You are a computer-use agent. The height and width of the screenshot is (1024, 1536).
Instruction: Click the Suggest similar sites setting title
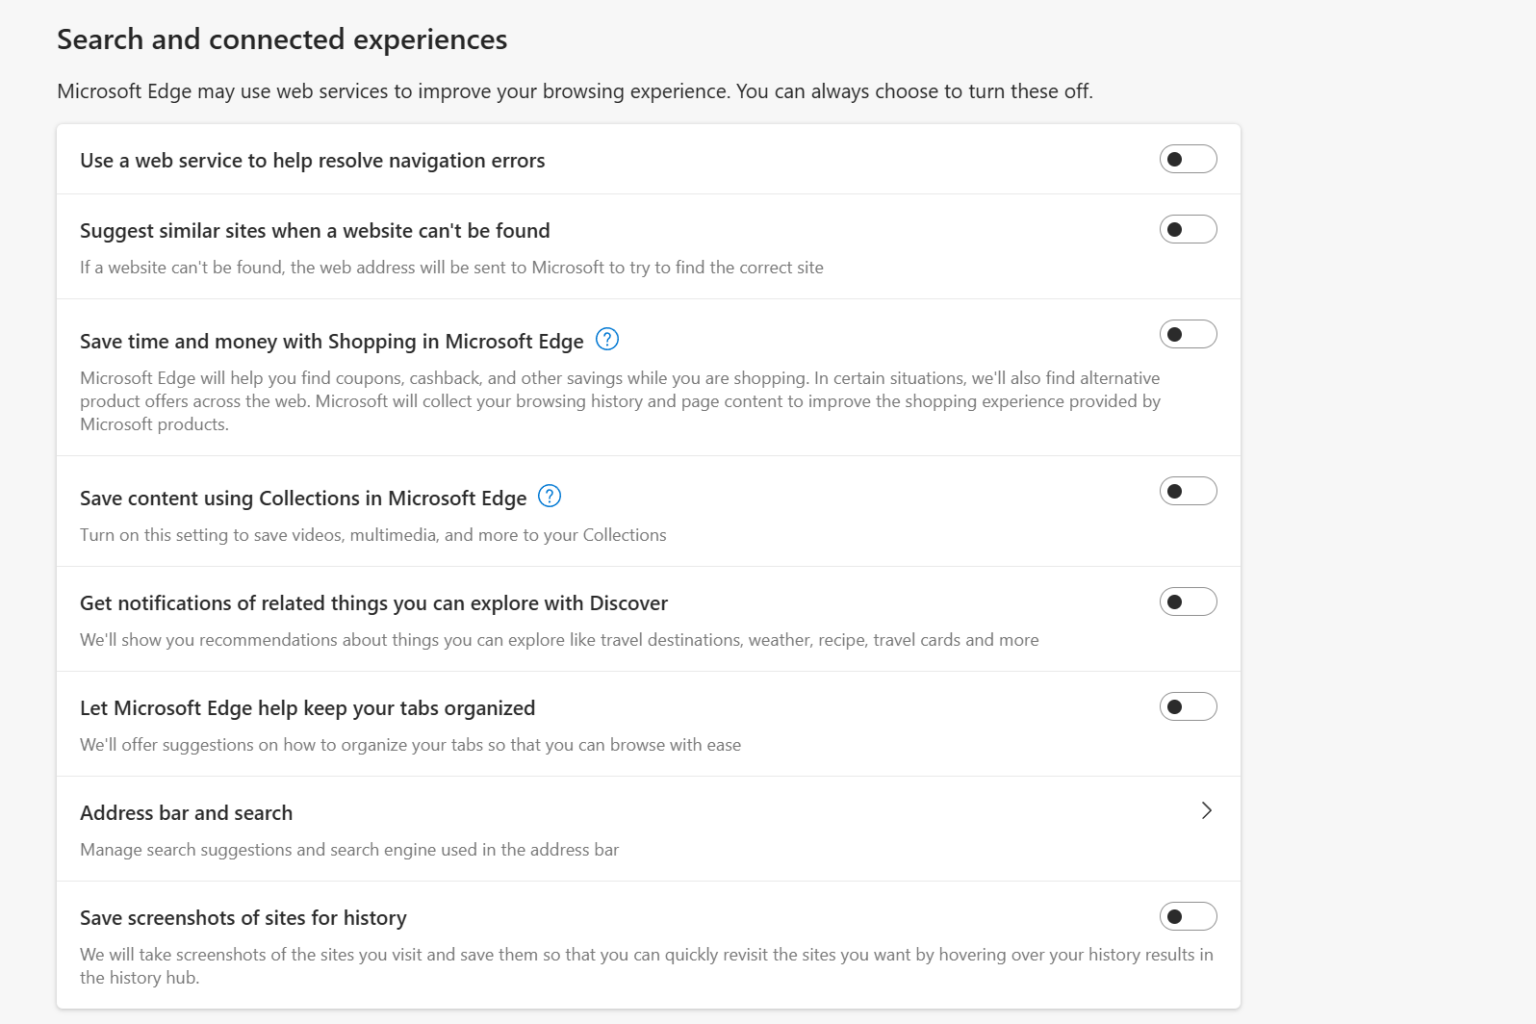tap(315, 230)
